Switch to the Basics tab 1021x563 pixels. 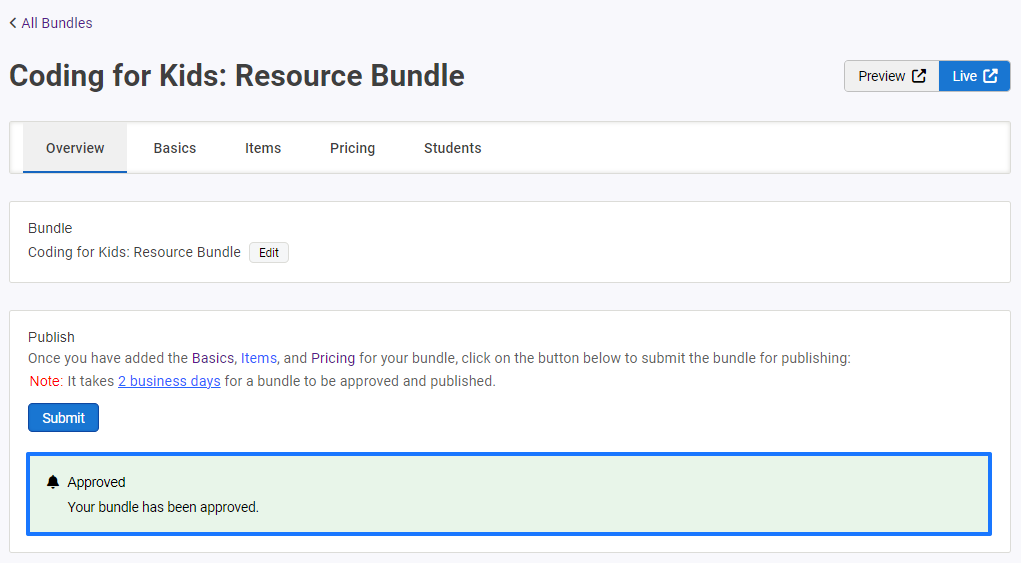(x=175, y=148)
